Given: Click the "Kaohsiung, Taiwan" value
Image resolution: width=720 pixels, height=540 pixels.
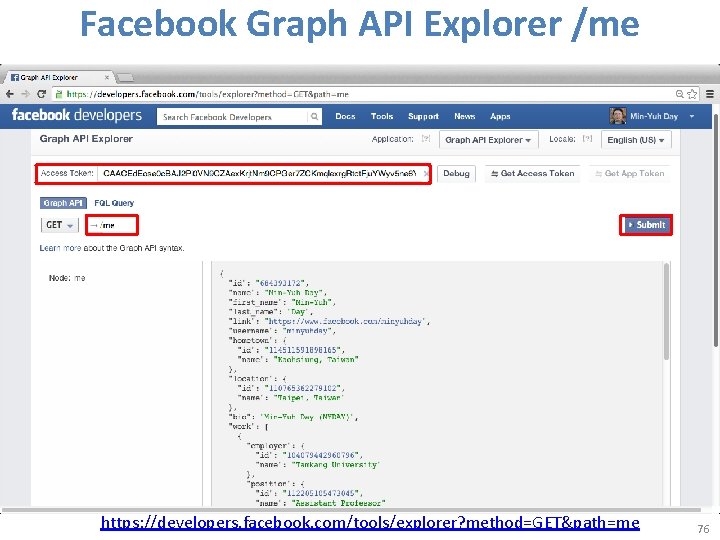Looking at the screenshot, I should (x=316, y=360).
